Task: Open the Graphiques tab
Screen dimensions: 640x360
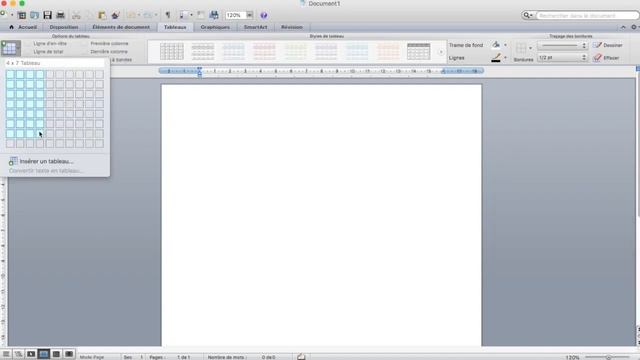Action: coord(215,27)
